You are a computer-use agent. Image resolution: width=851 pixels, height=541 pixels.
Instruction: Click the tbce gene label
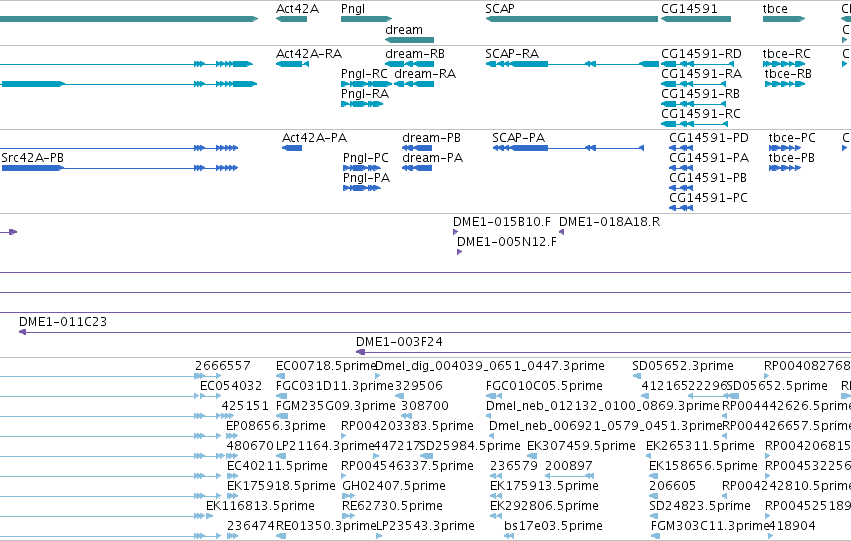[775, 9]
